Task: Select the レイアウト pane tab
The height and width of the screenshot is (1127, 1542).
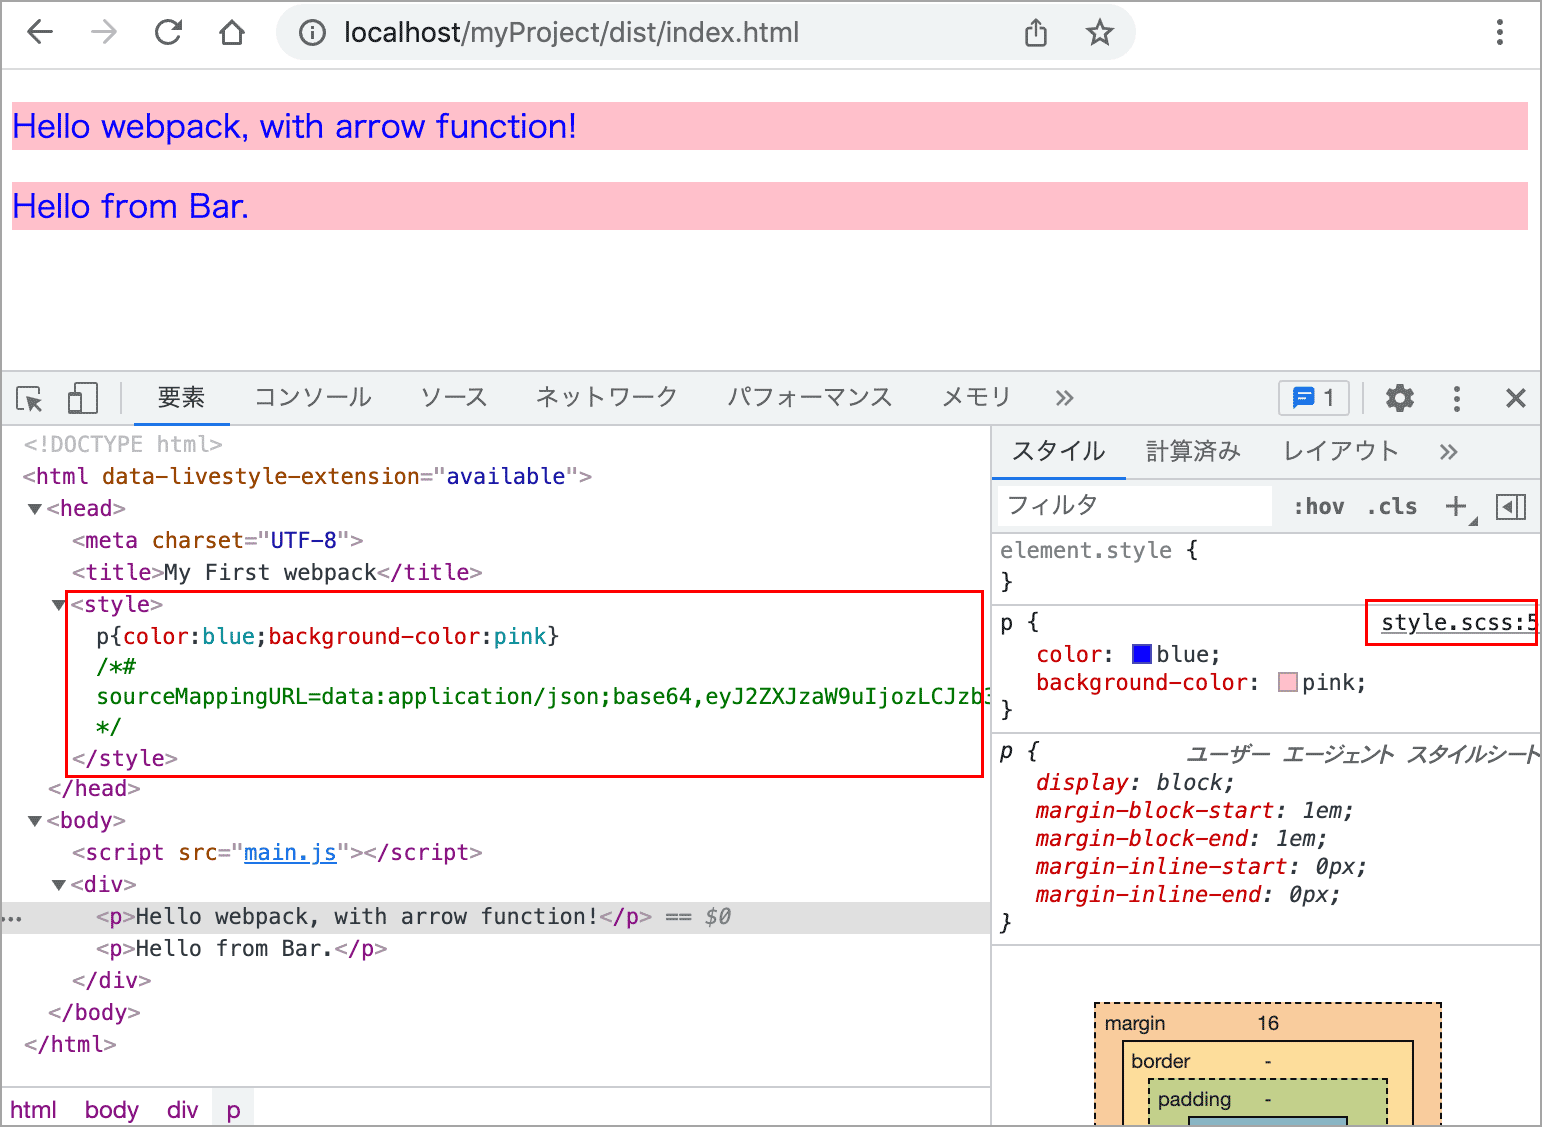Action: tap(1341, 452)
